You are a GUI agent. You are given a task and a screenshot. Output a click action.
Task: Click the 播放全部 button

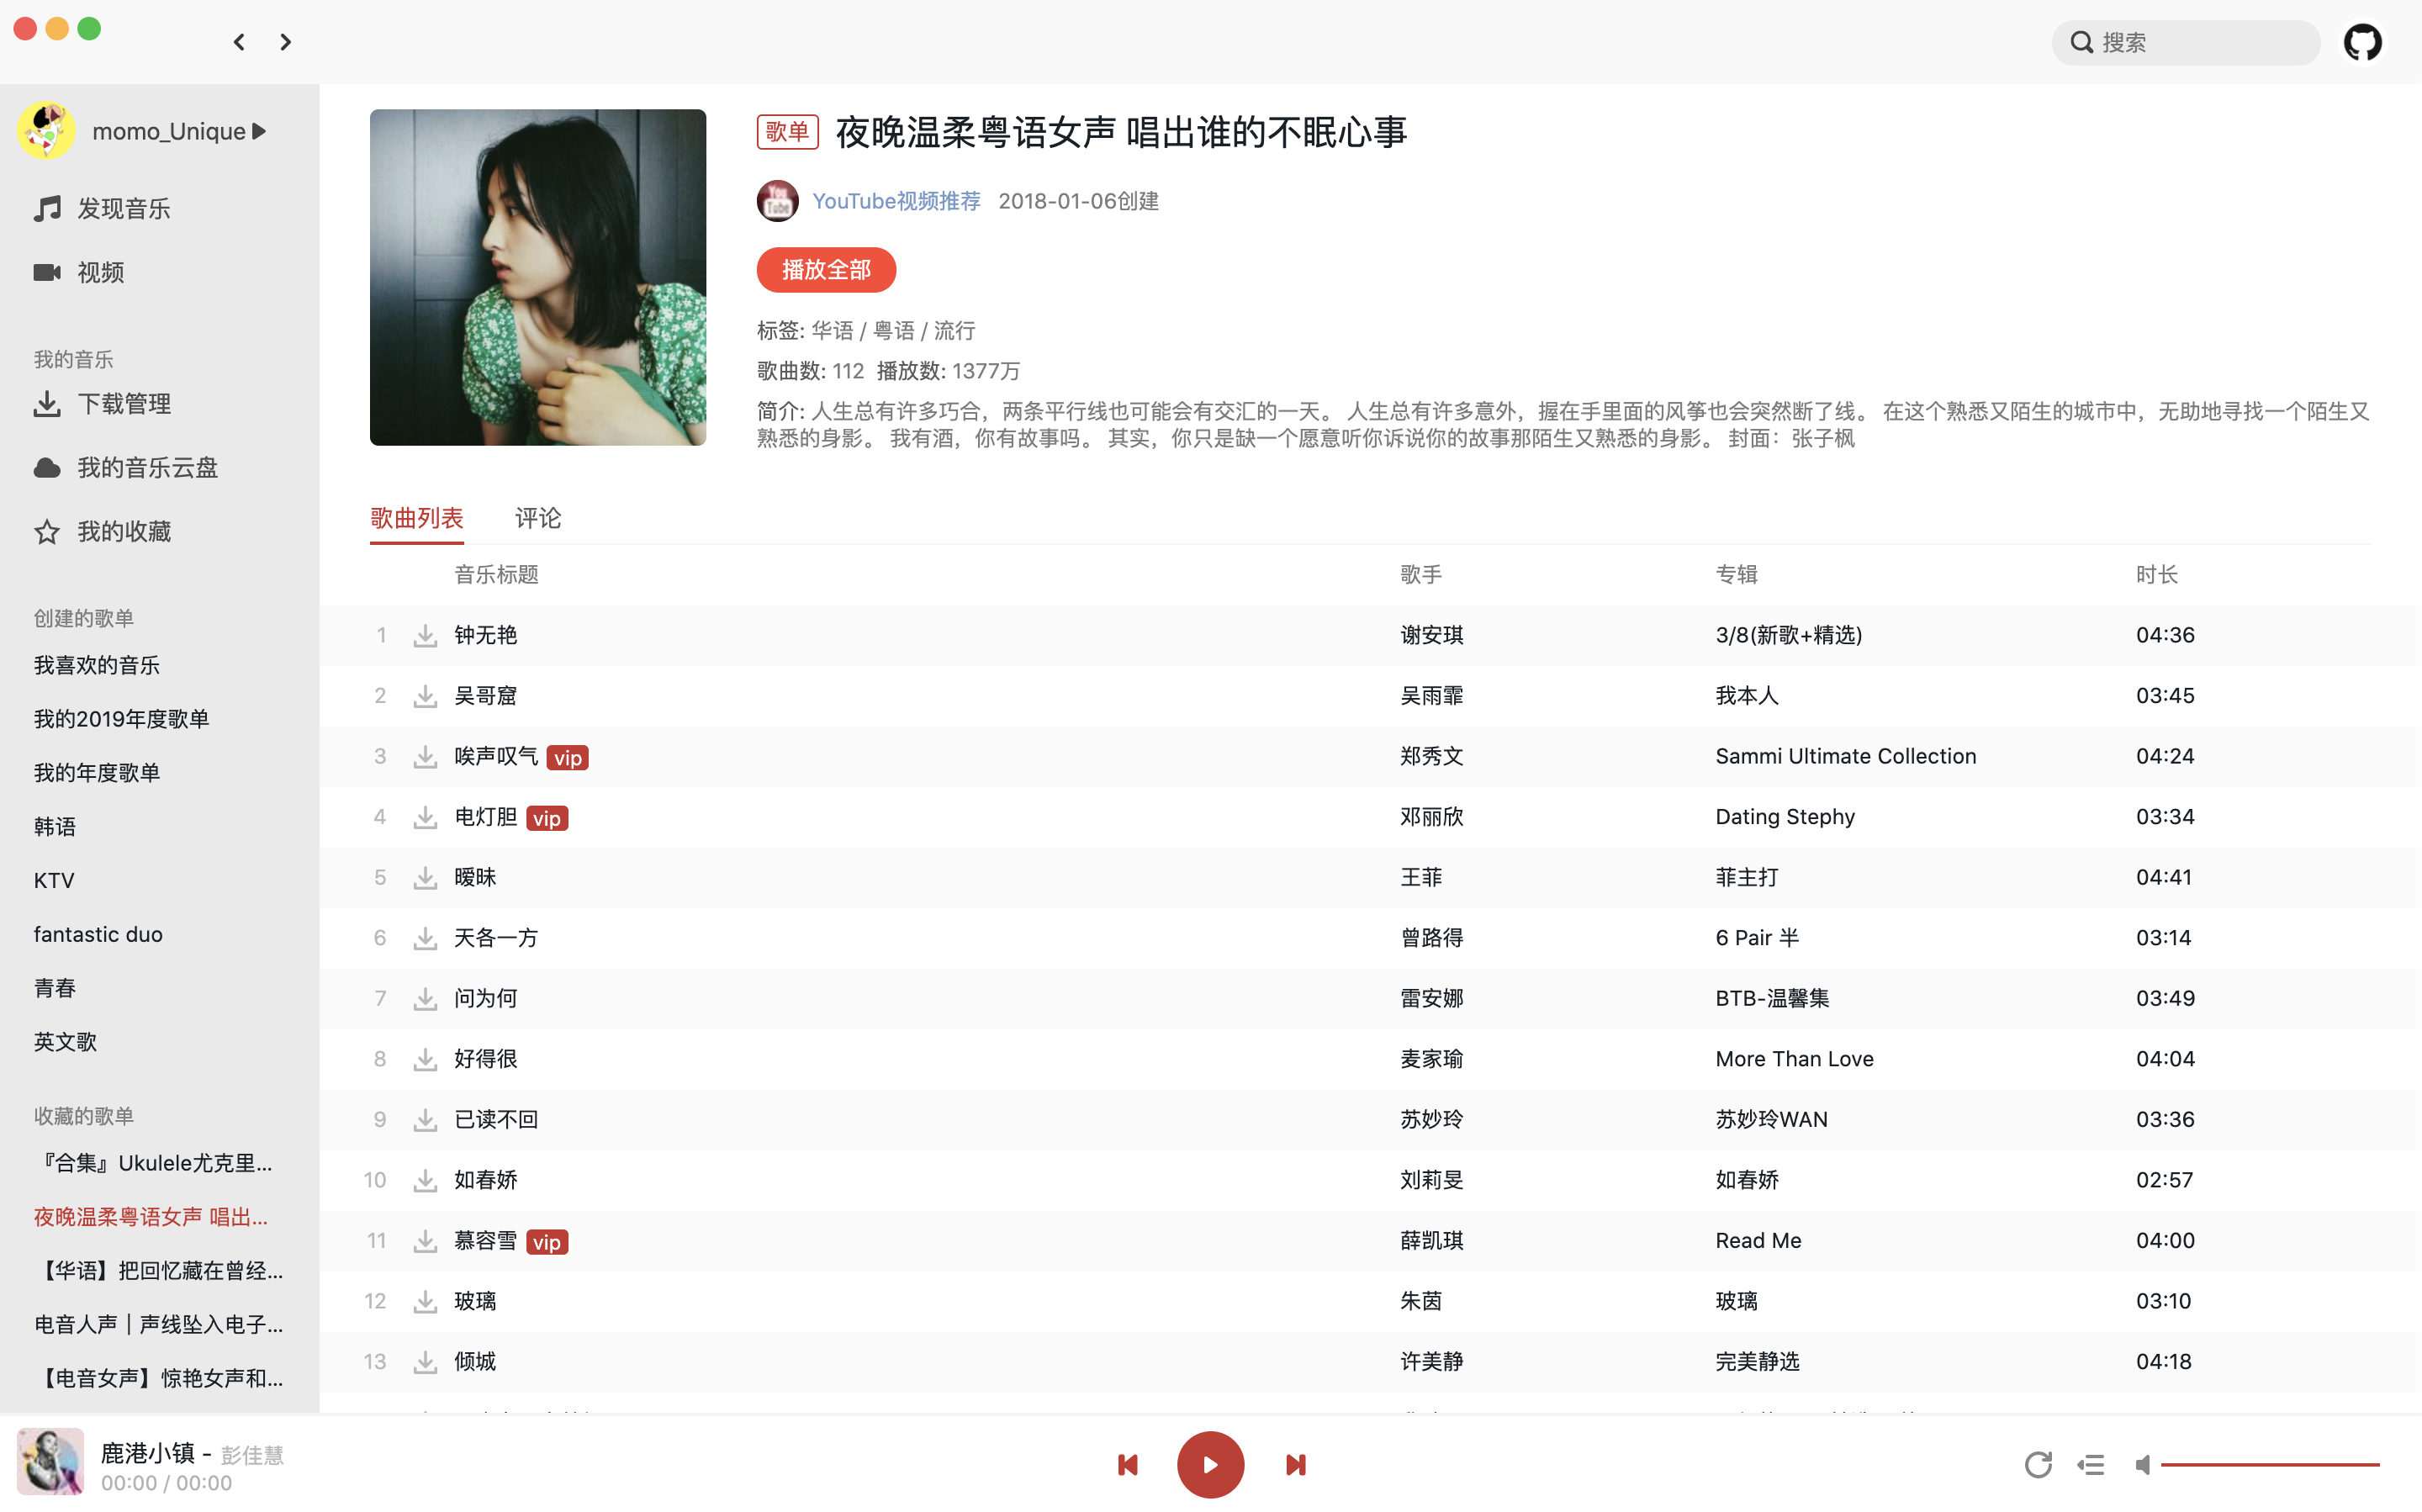tap(826, 270)
